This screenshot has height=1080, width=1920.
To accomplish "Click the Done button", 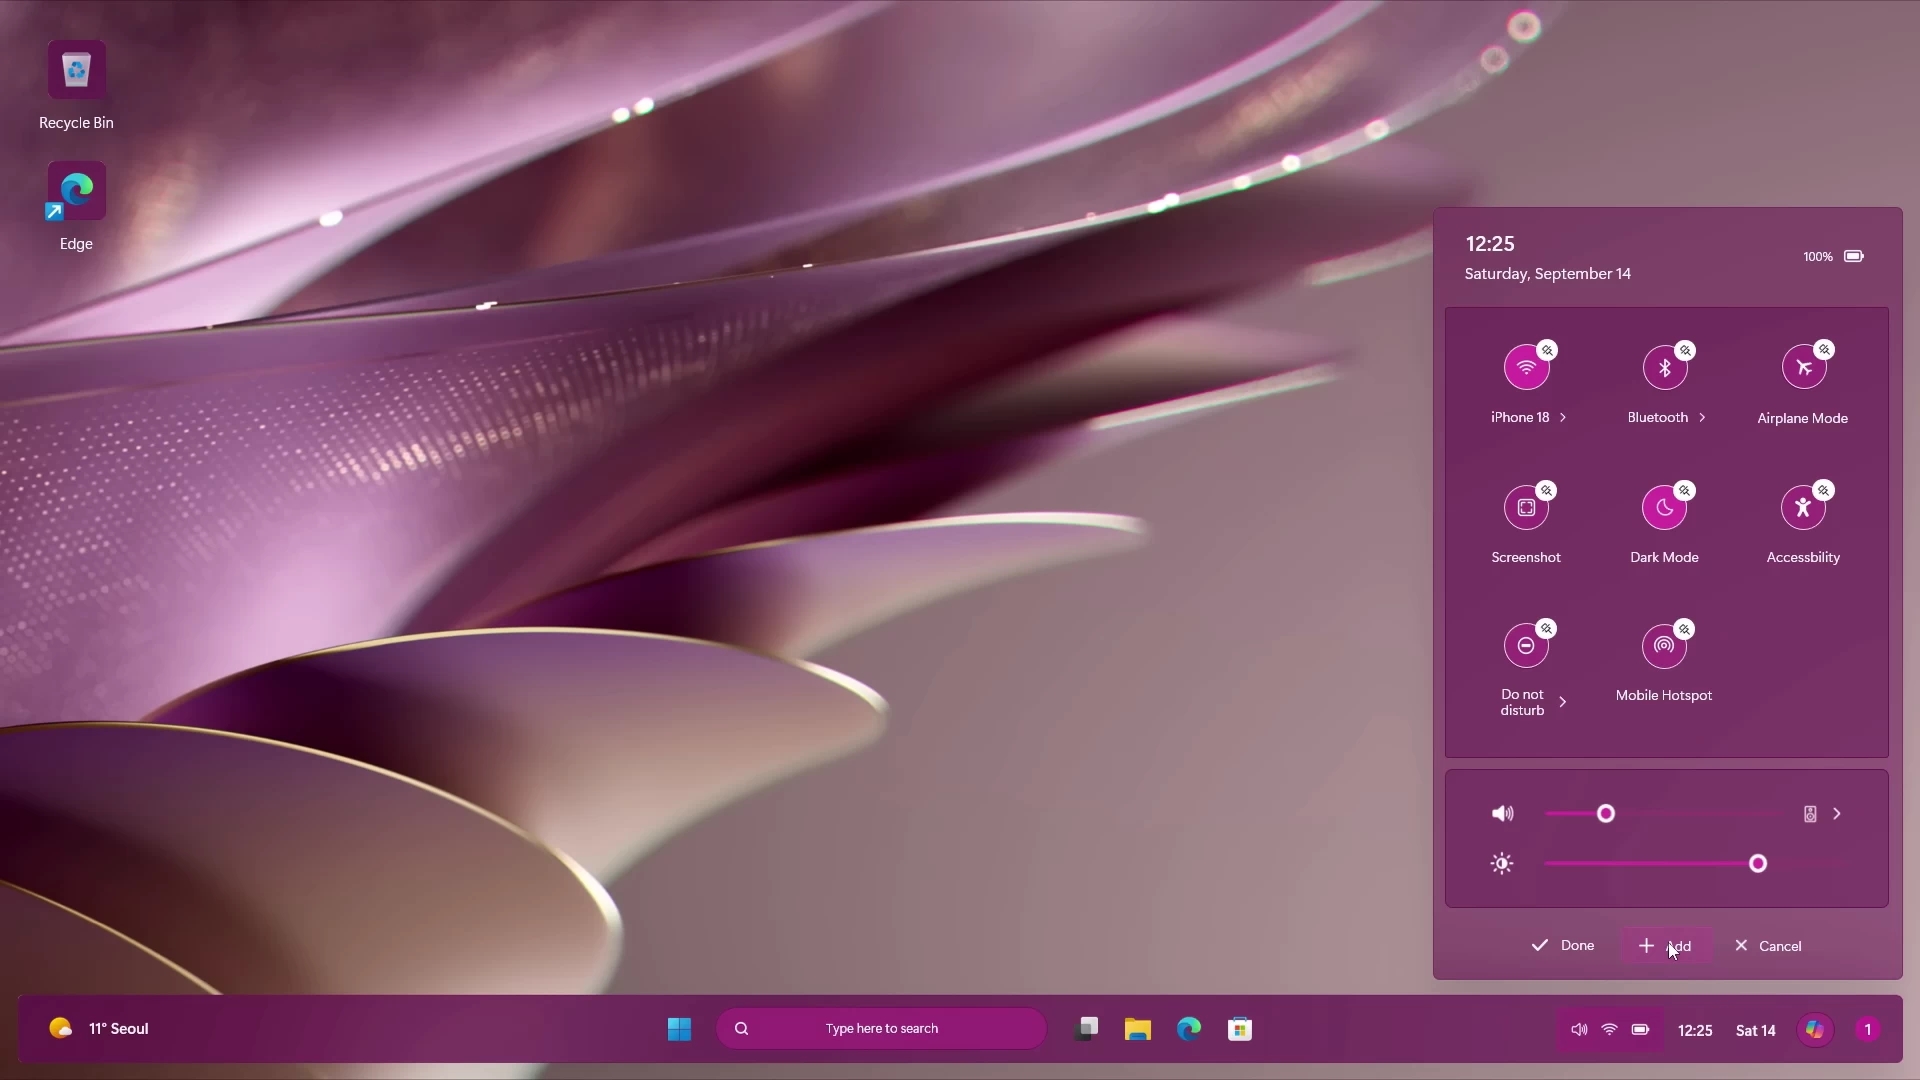I will 1562,945.
